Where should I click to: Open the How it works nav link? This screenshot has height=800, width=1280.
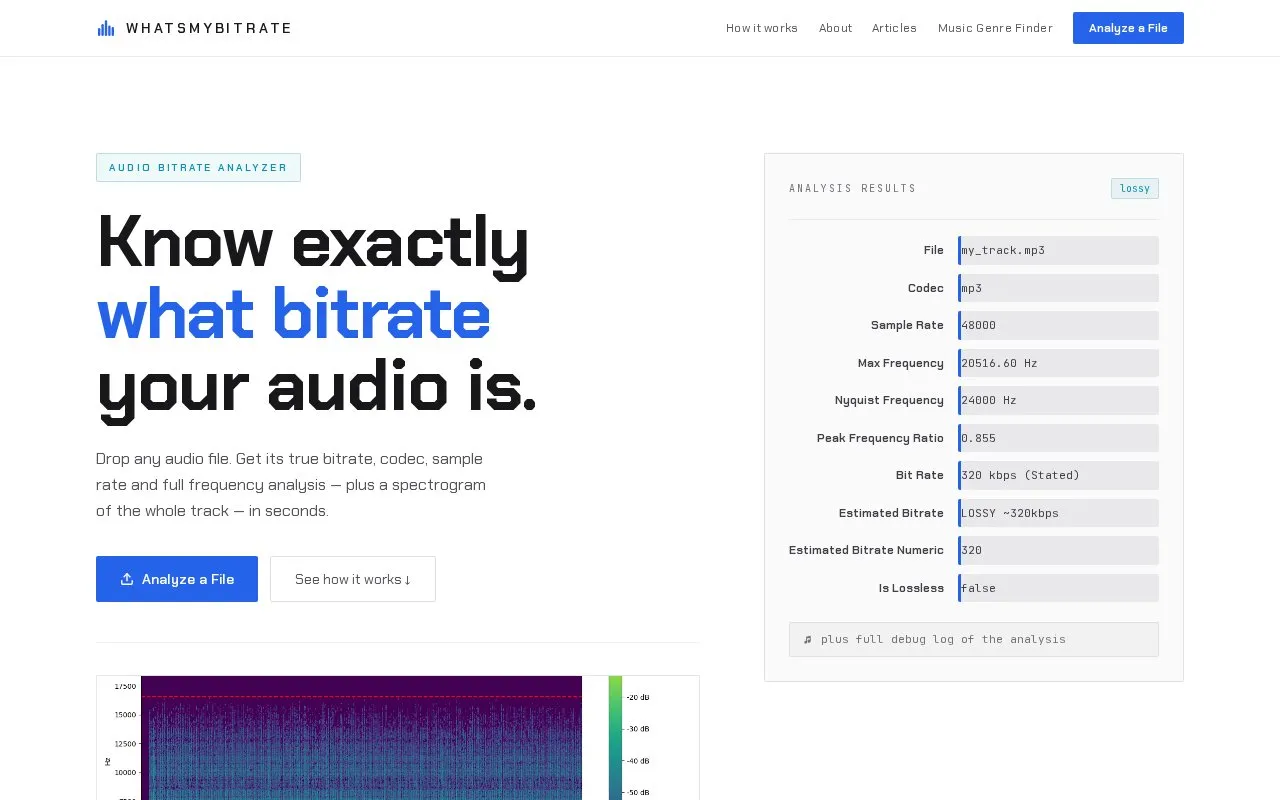click(x=762, y=28)
